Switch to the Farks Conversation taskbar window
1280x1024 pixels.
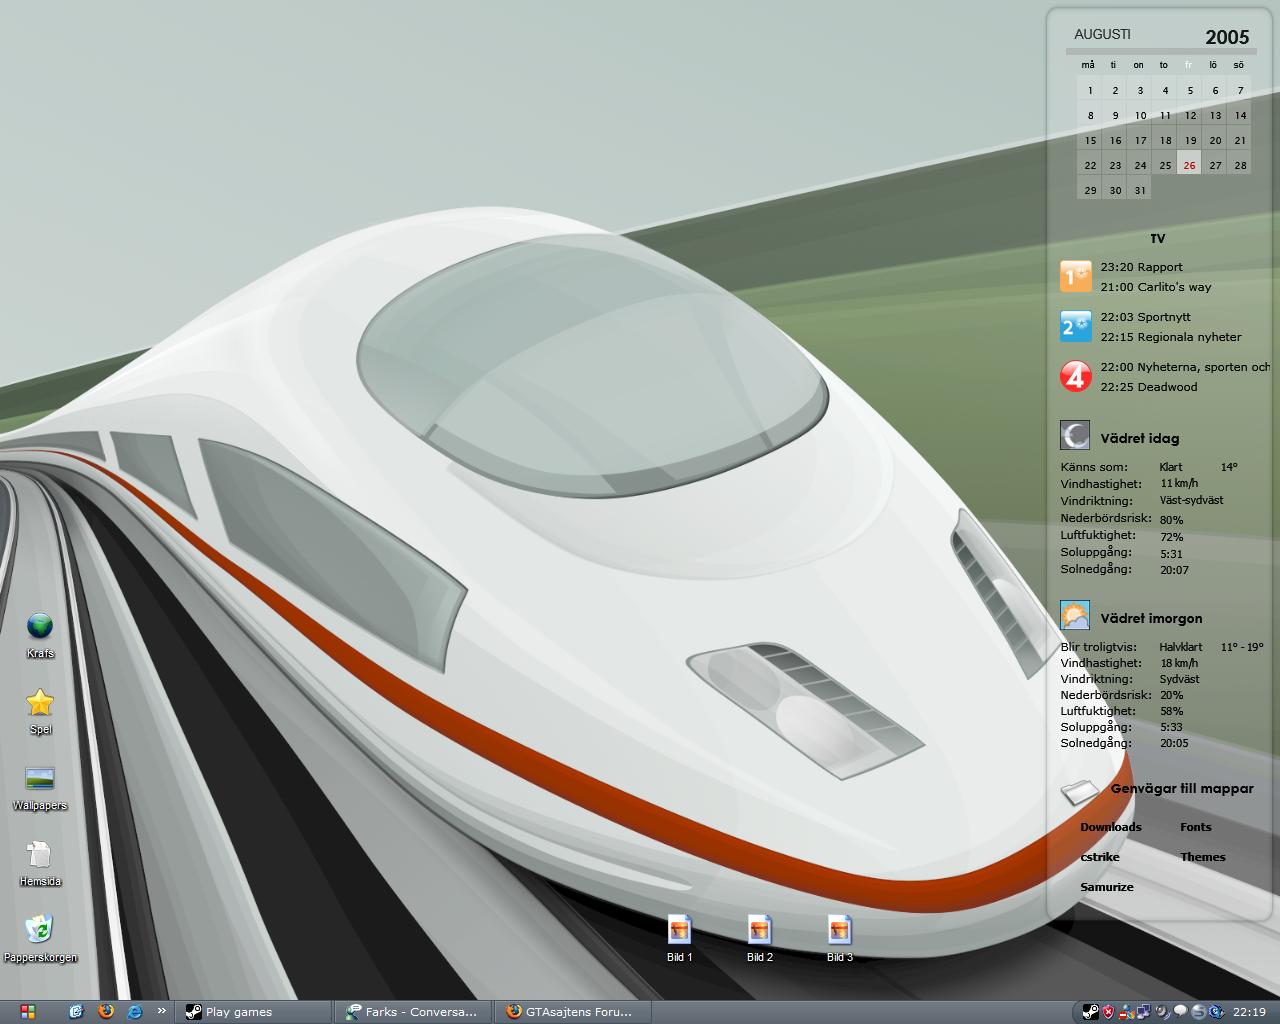(414, 1012)
